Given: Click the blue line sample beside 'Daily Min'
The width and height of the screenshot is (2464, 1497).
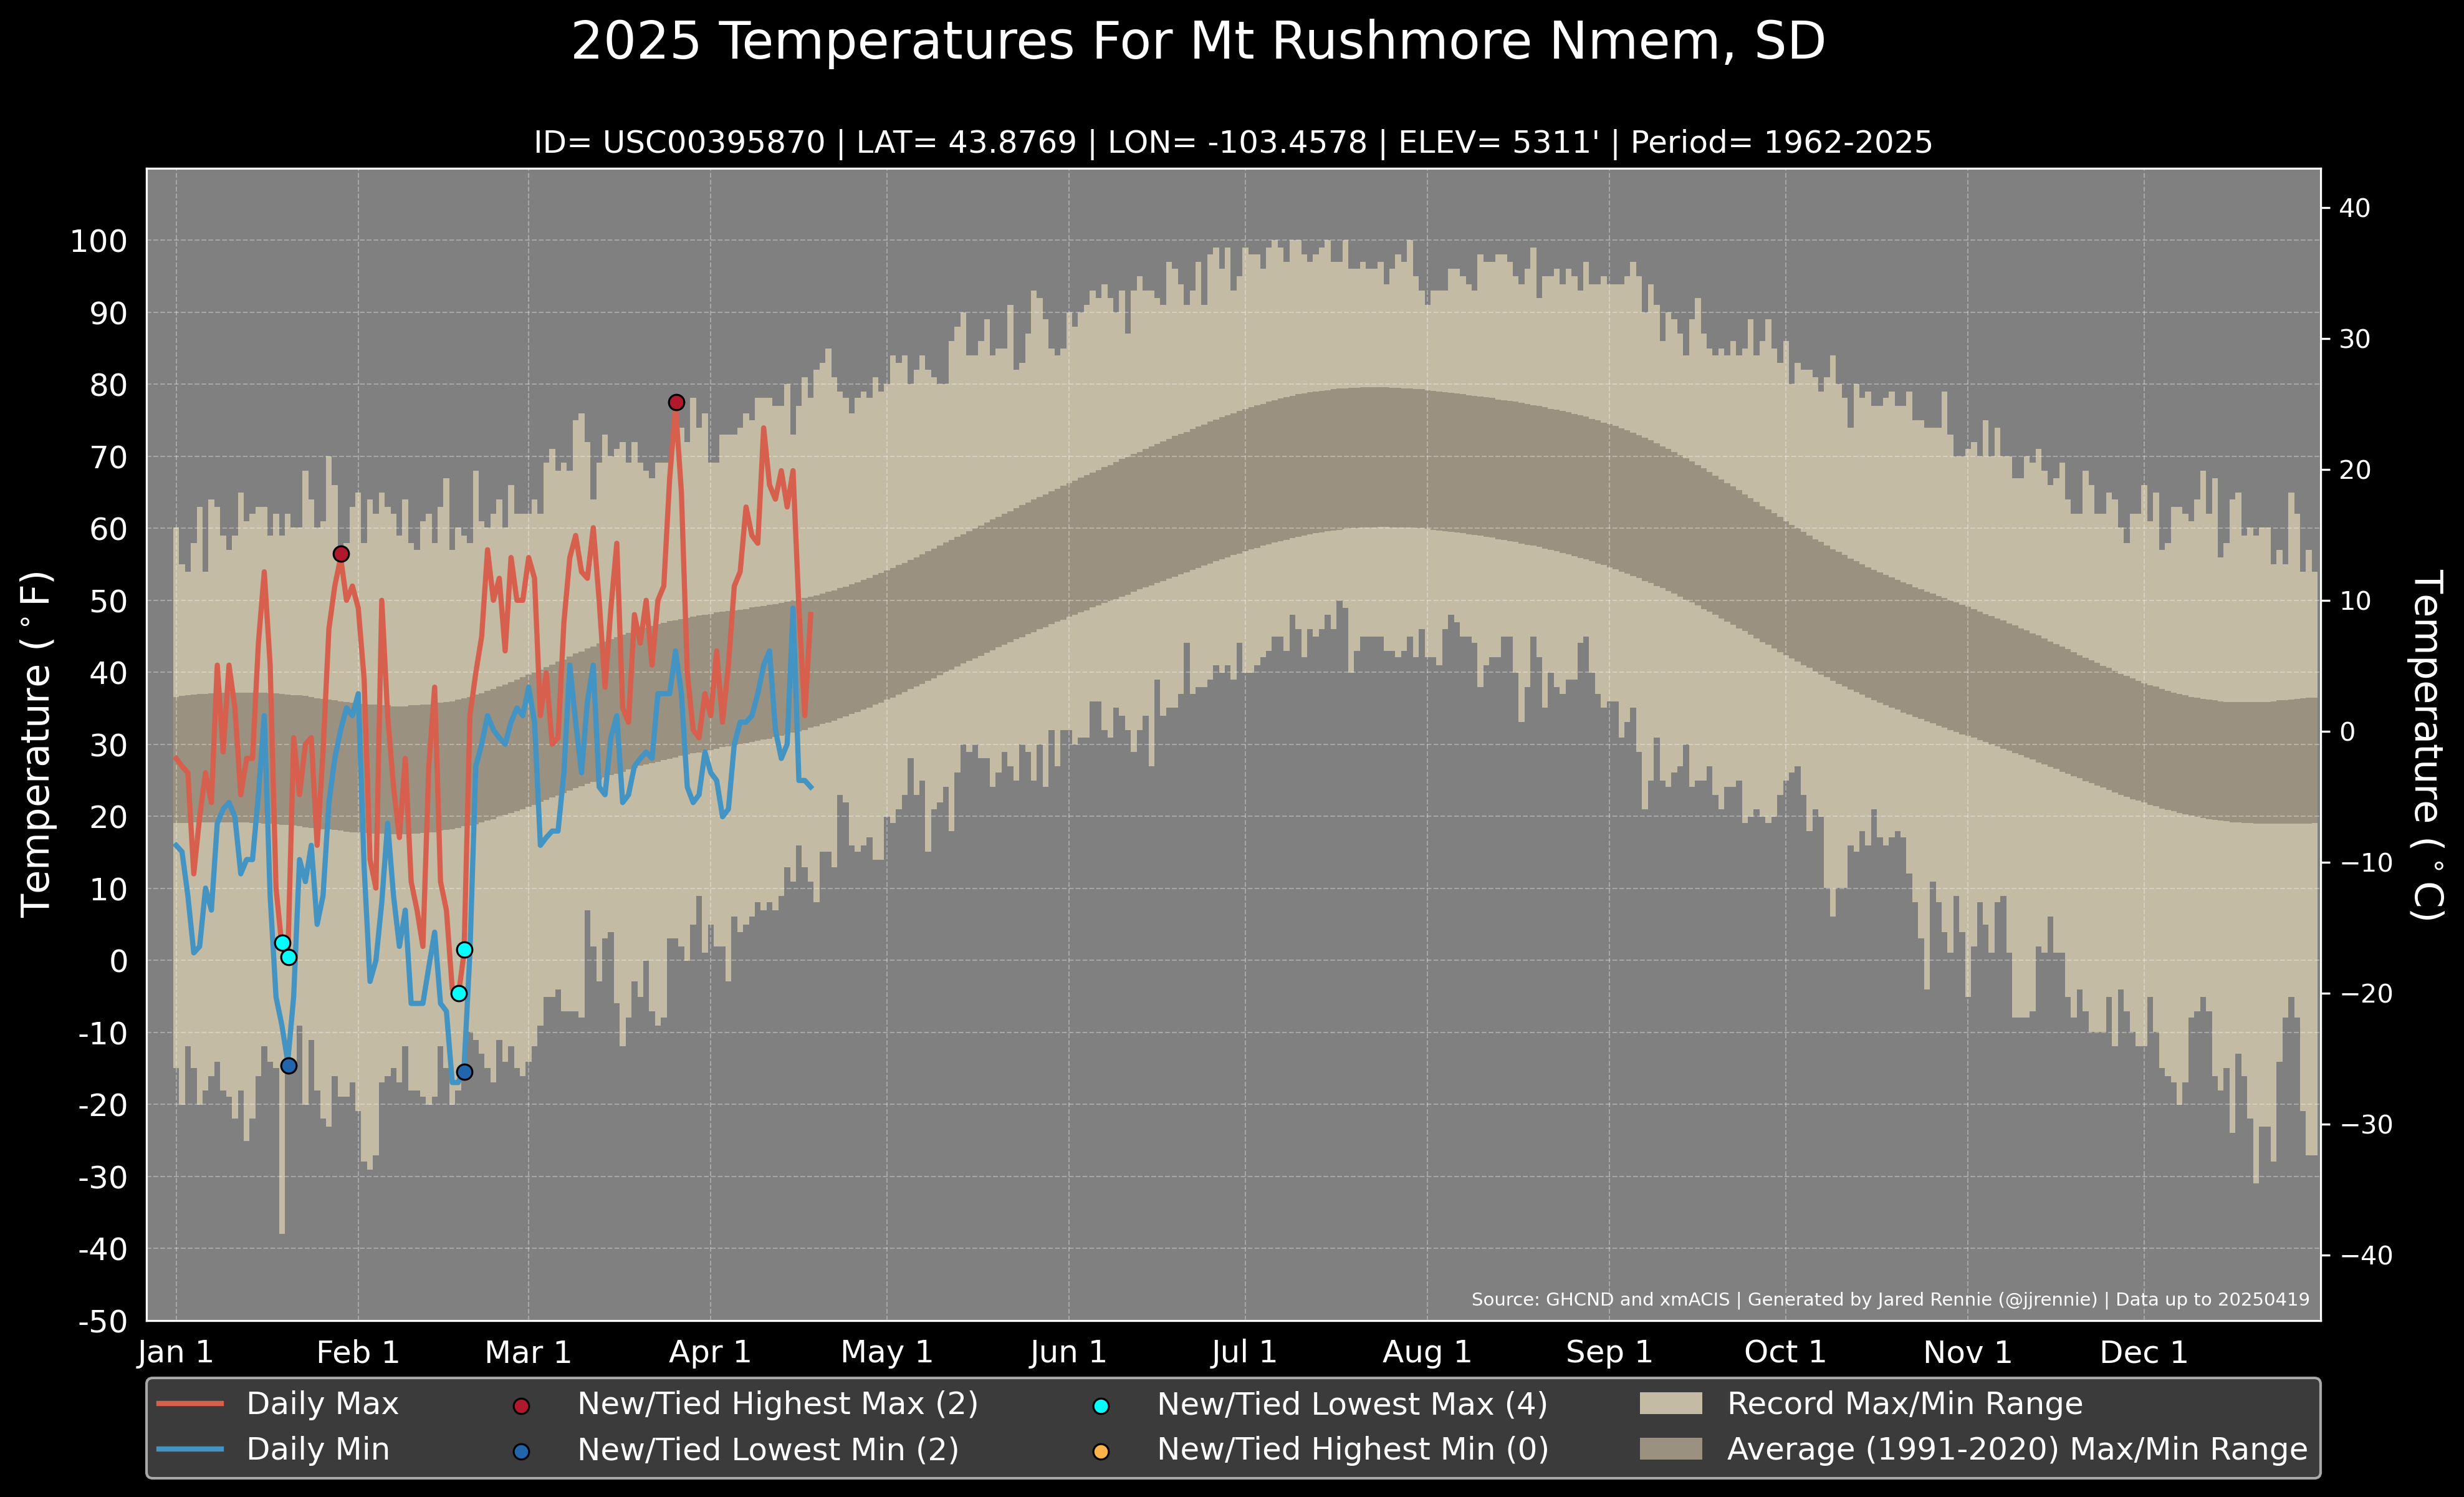Looking at the screenshot, I should 190,1449.
